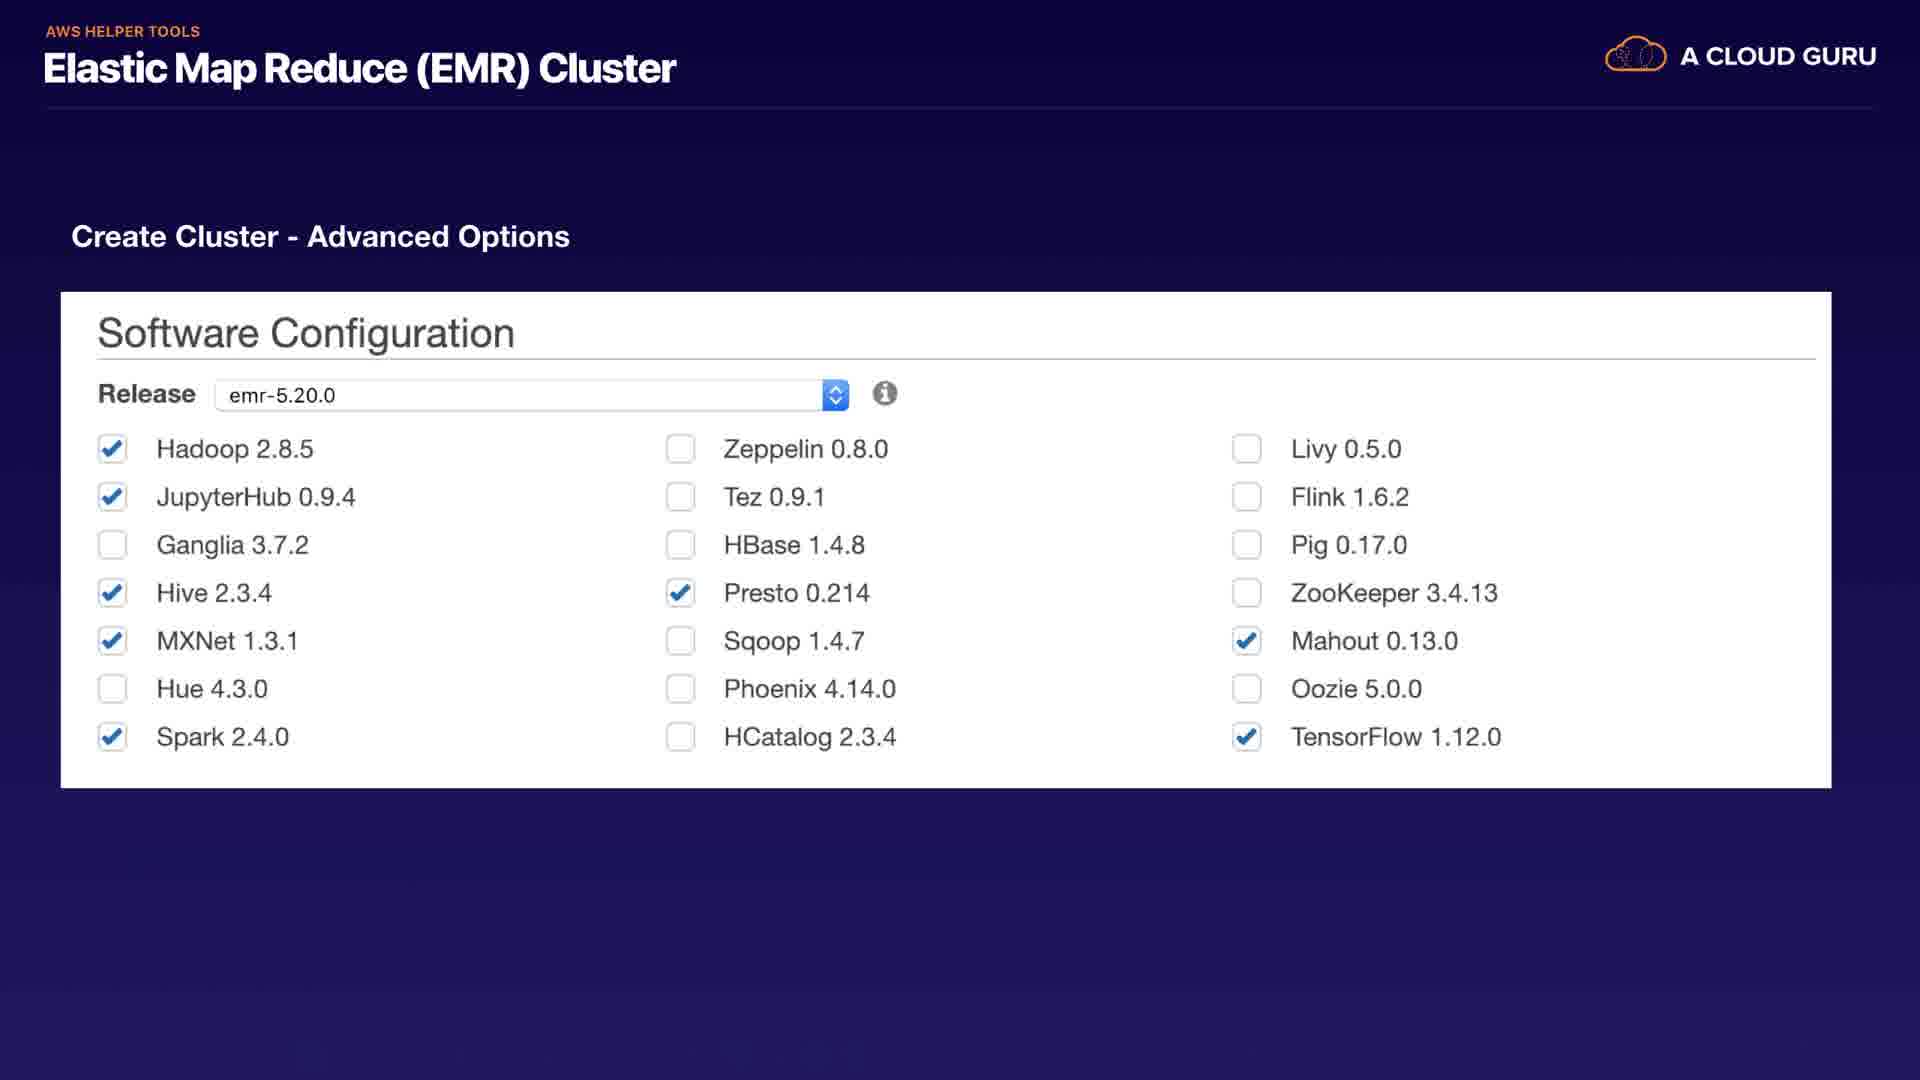Uncheck the Hadoop 2.8.5 checkbox
1920x1080 pixels.
point(113,449)
